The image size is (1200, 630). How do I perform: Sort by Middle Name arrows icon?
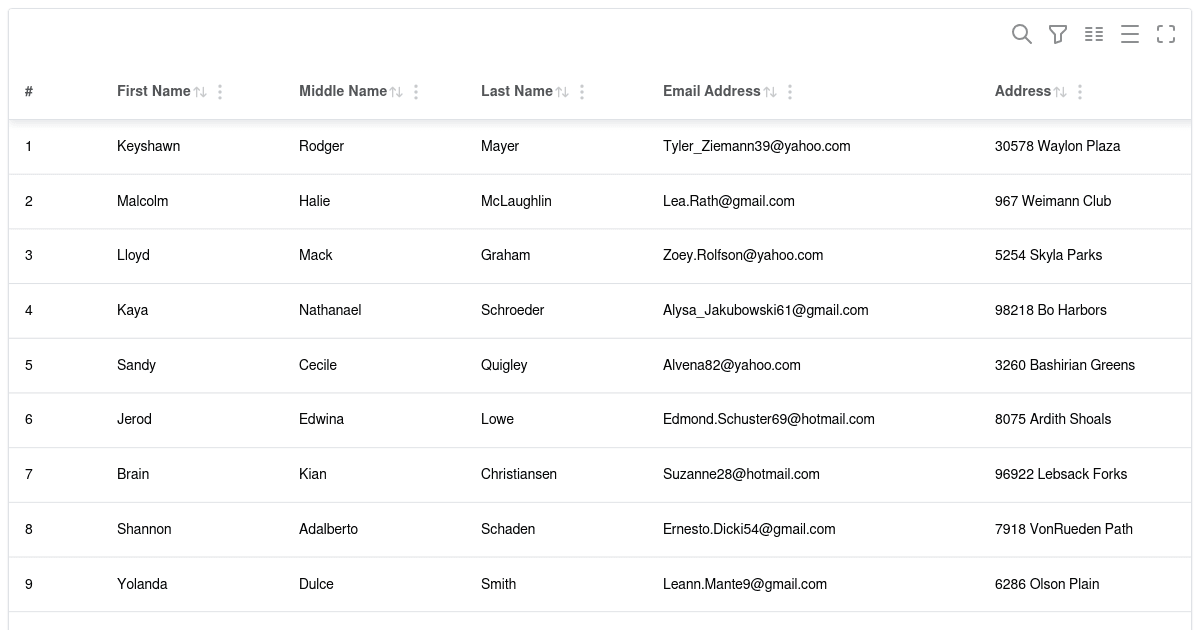396,92
